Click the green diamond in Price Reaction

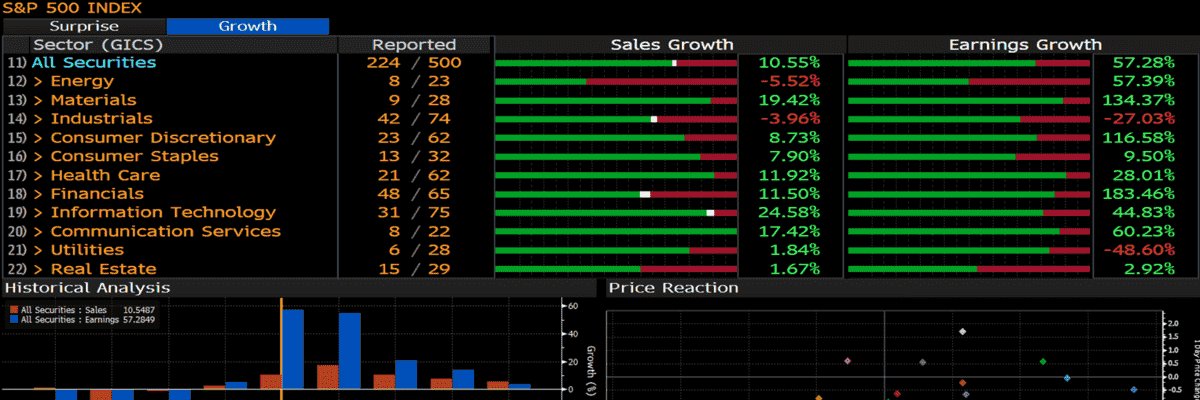1043,361
